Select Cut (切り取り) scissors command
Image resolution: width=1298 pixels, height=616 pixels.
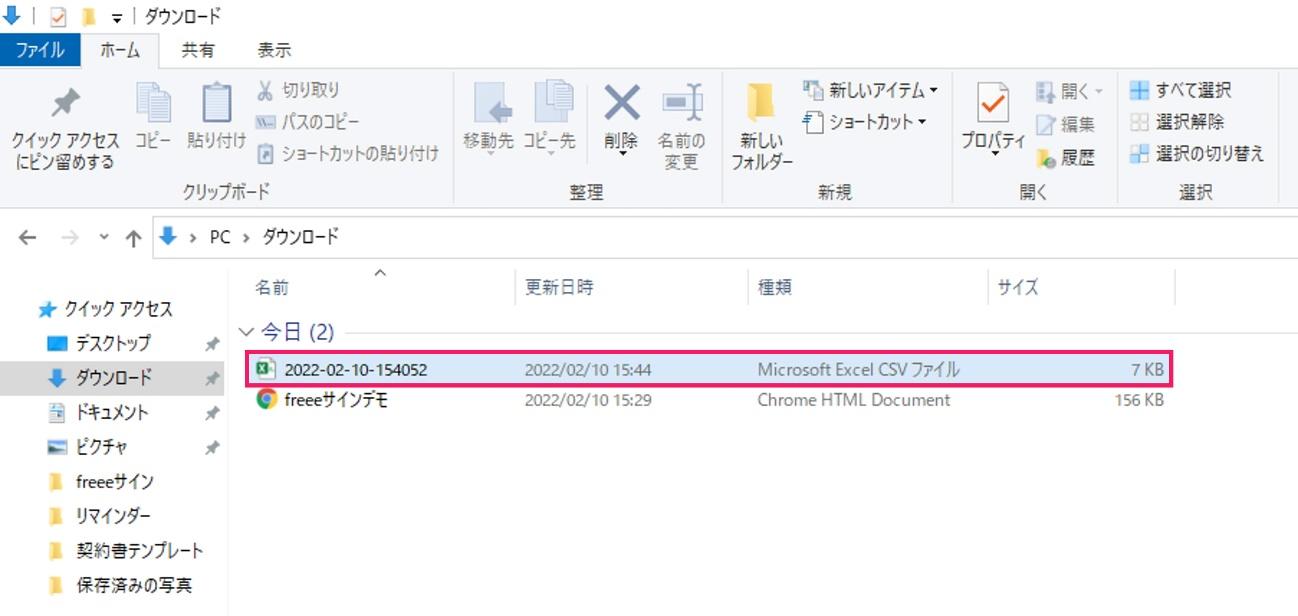click(298, 90)
